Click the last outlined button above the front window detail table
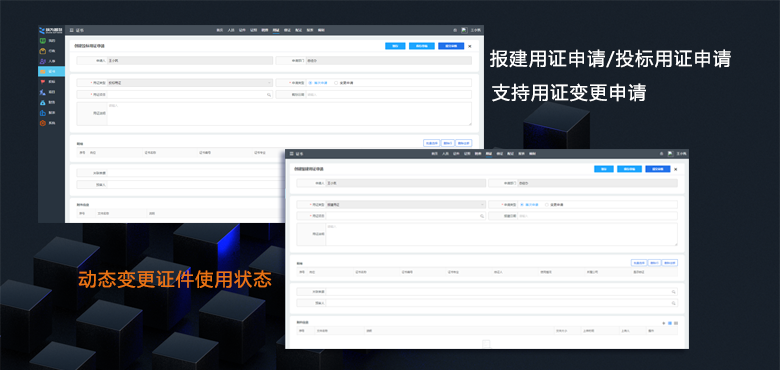780x370 pixels. (670, 263)
